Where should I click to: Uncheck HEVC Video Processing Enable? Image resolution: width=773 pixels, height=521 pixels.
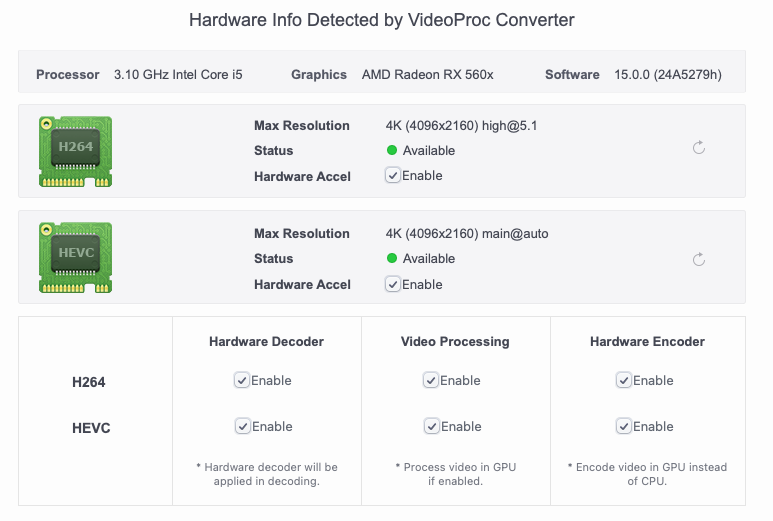click(431, 426)
